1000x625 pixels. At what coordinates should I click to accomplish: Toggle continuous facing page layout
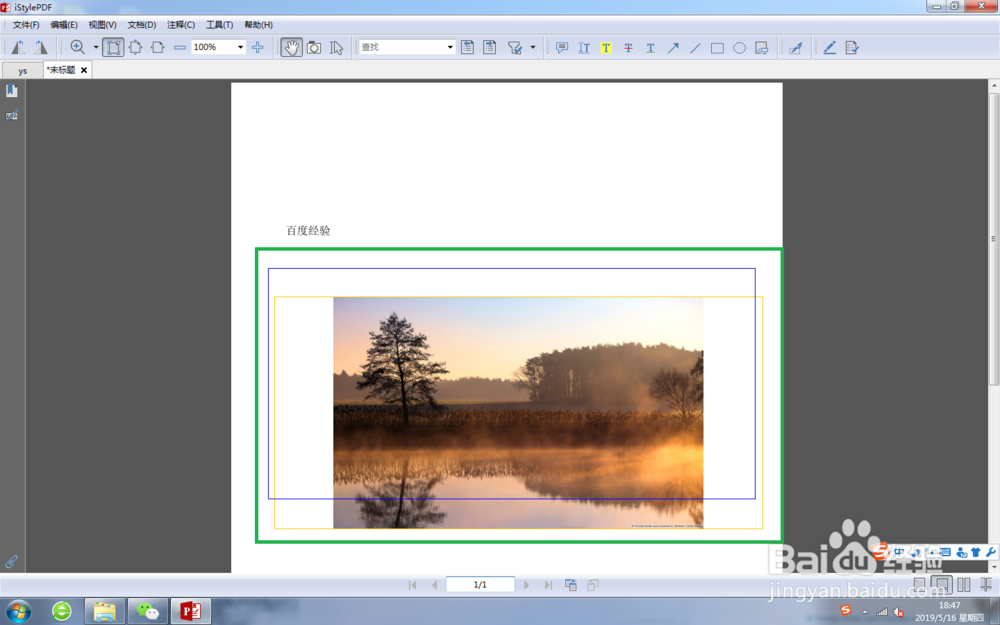click(x=986, y=584)
